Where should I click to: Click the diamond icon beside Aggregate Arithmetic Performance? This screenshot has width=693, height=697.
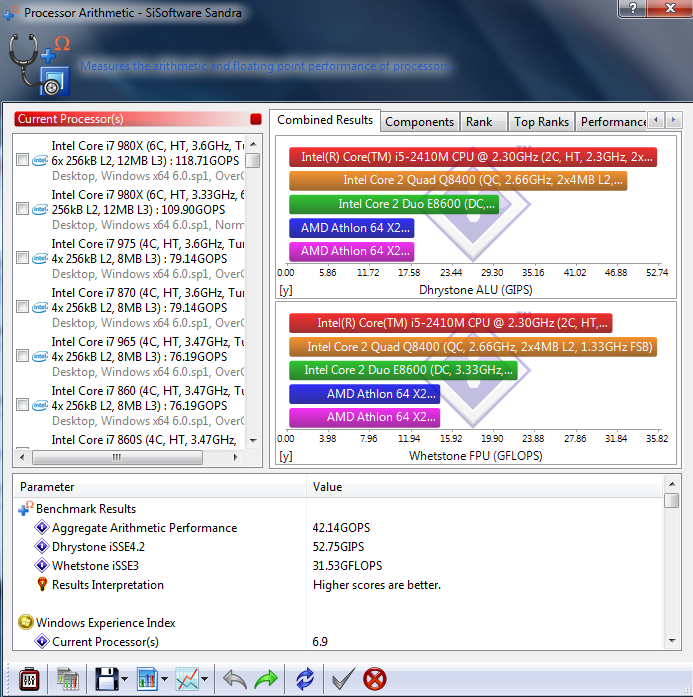[42, 528]
